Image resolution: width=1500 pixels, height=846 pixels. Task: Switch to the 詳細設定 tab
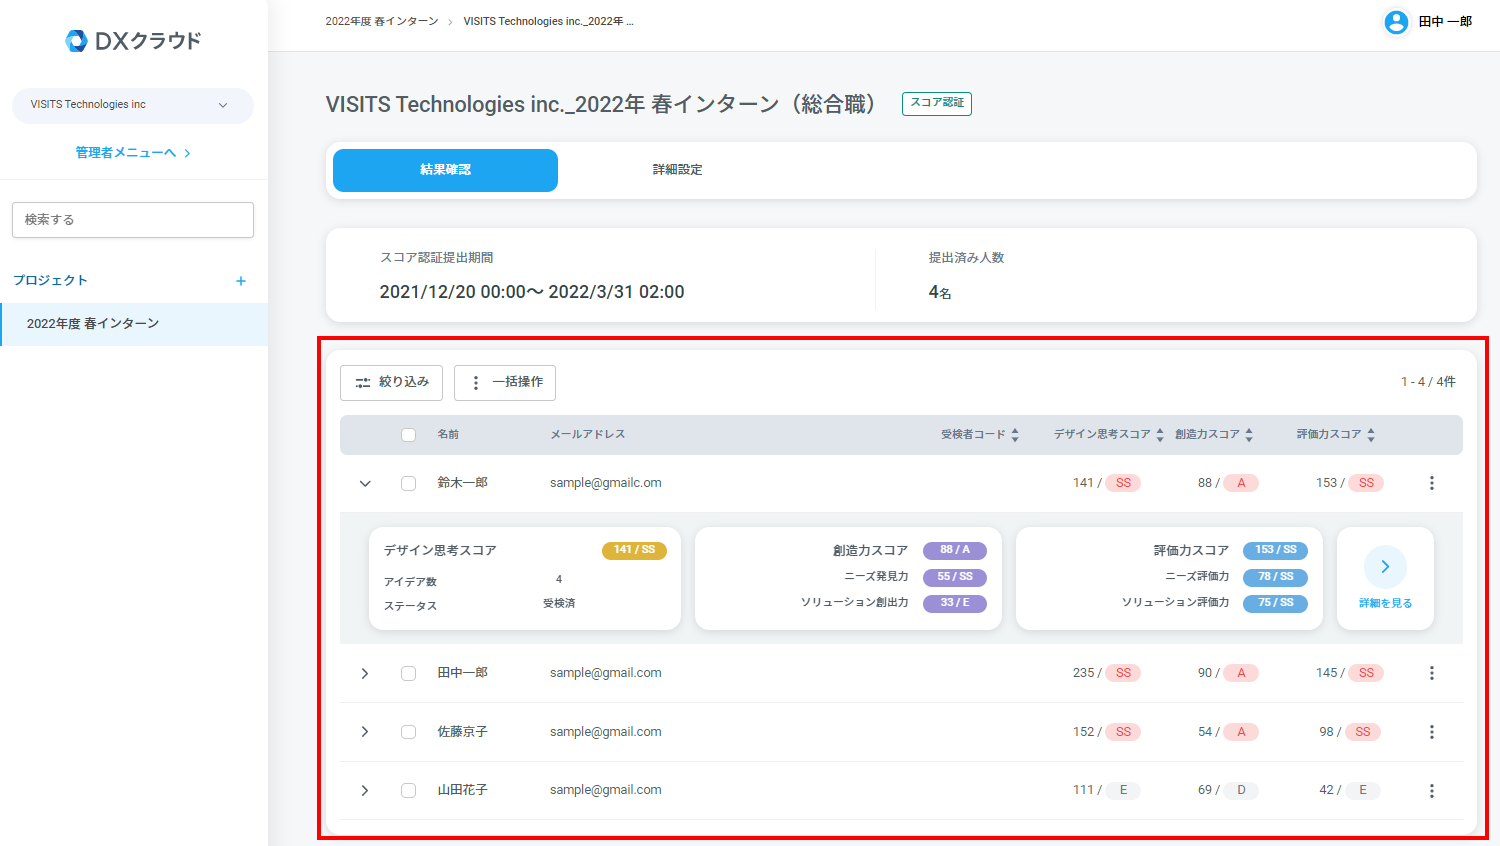pyautogui.click(x=677, y=170)
